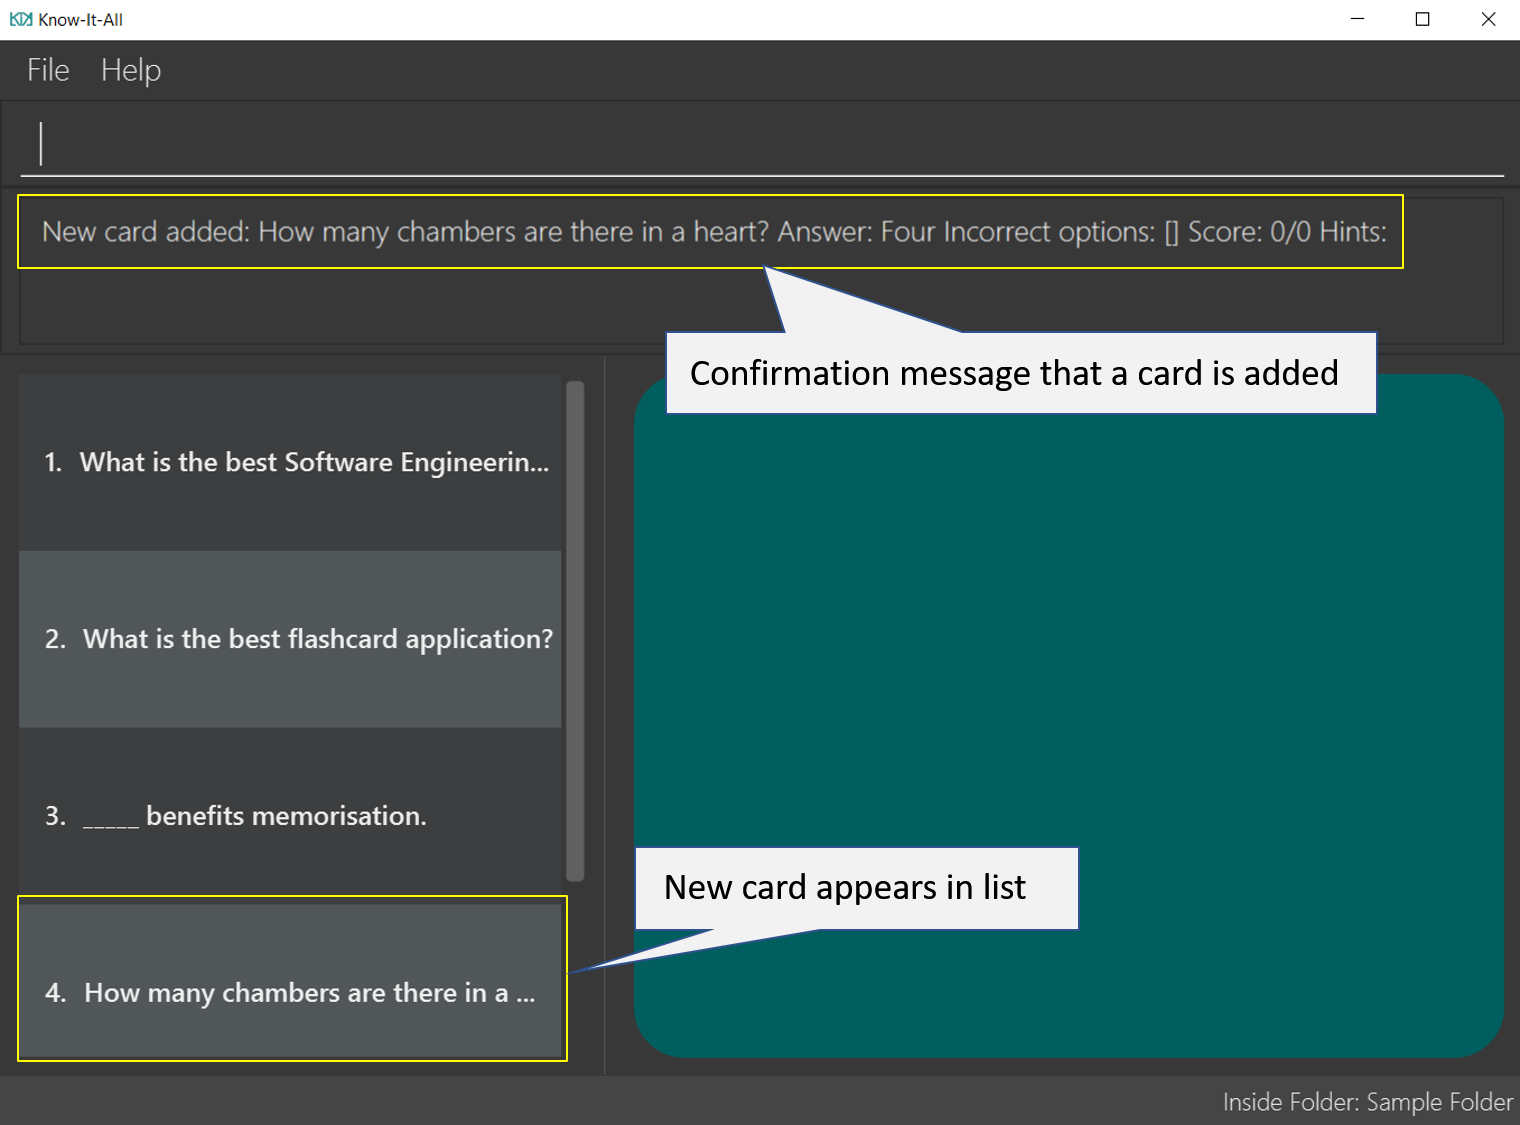Click the command input box
The width and height of the screenshot is (1520, 1125).
click(x=762, y=143)
